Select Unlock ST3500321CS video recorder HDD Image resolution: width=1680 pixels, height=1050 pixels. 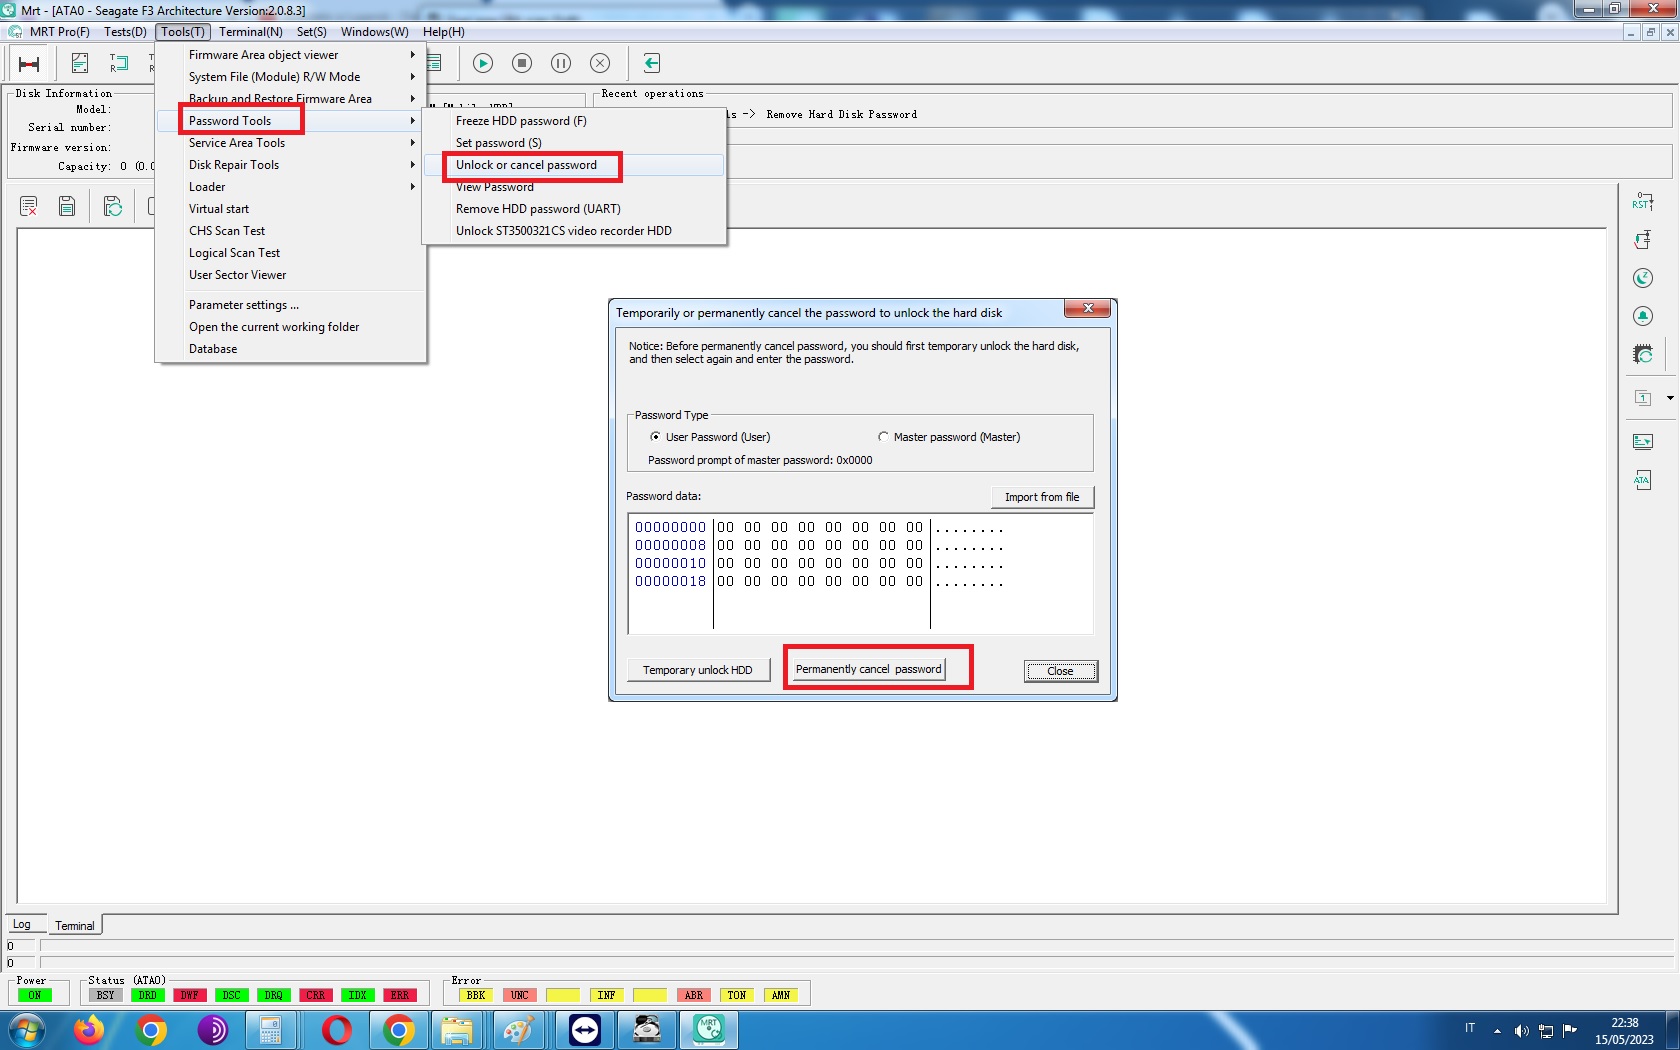(574, 231)
